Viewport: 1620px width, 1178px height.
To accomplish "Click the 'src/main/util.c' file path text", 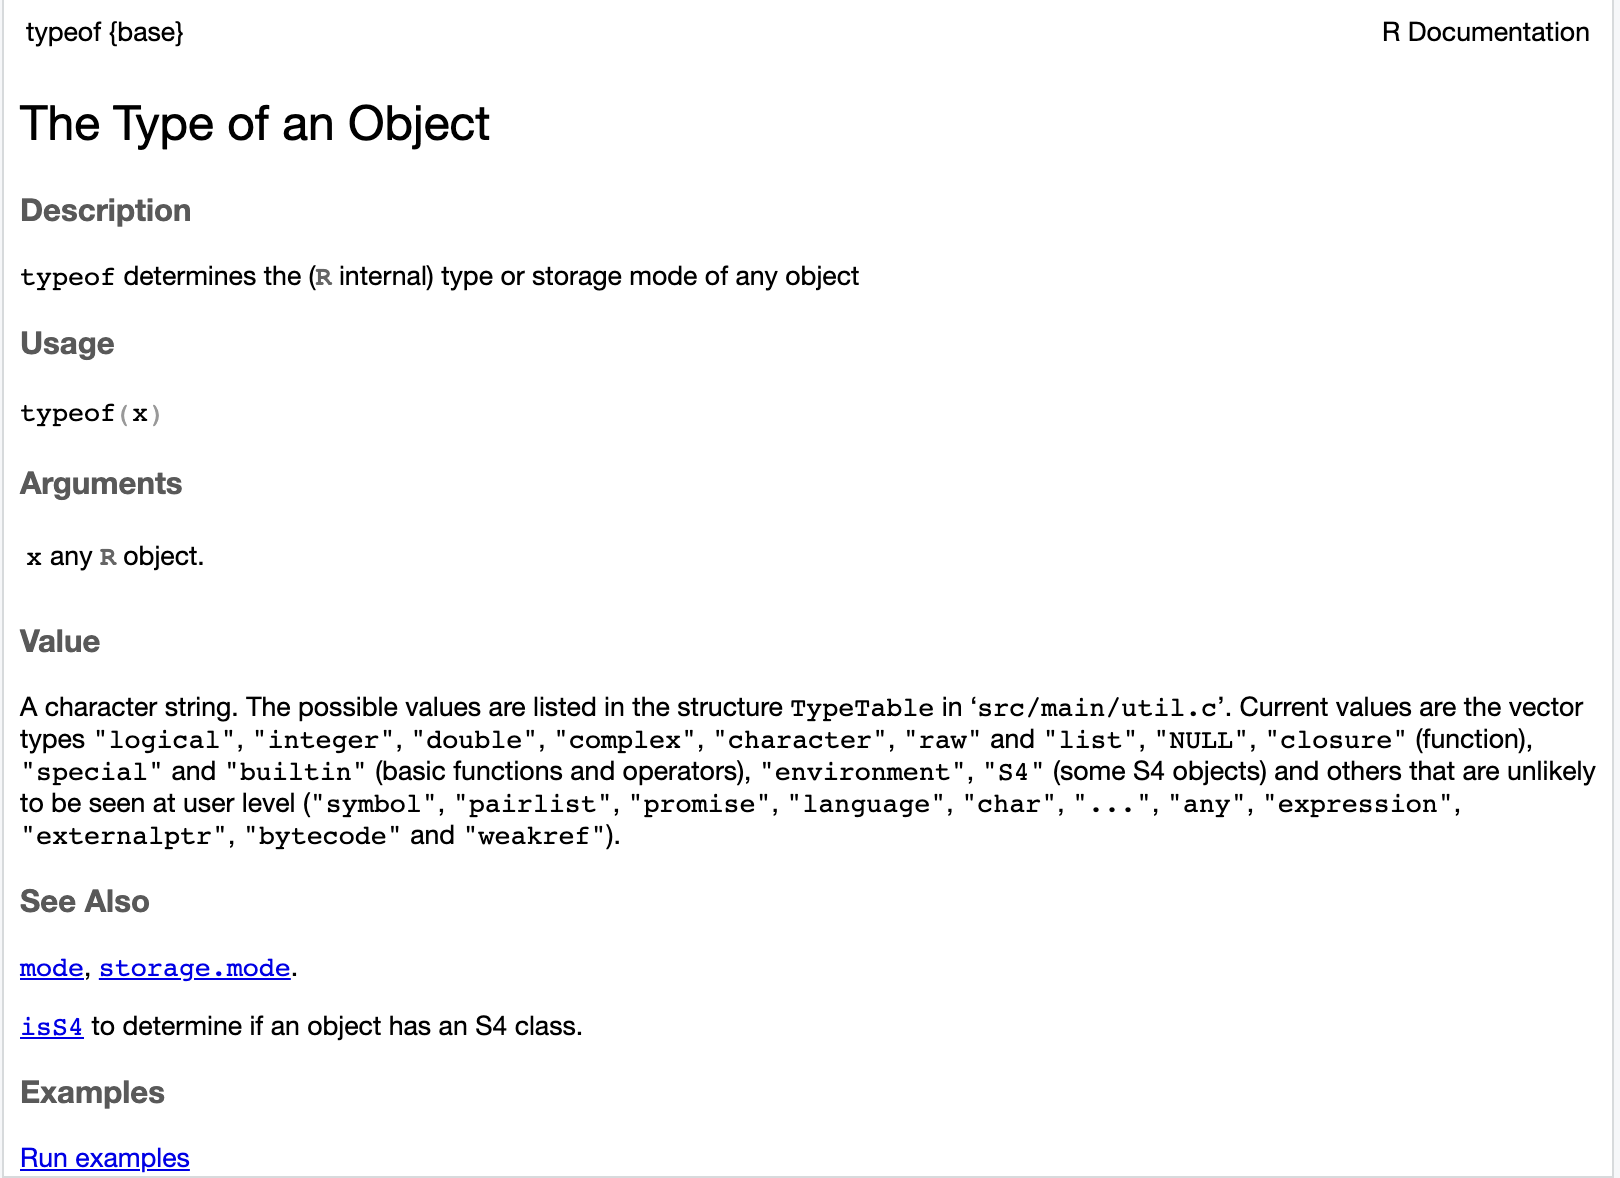I will point(1097,708).
